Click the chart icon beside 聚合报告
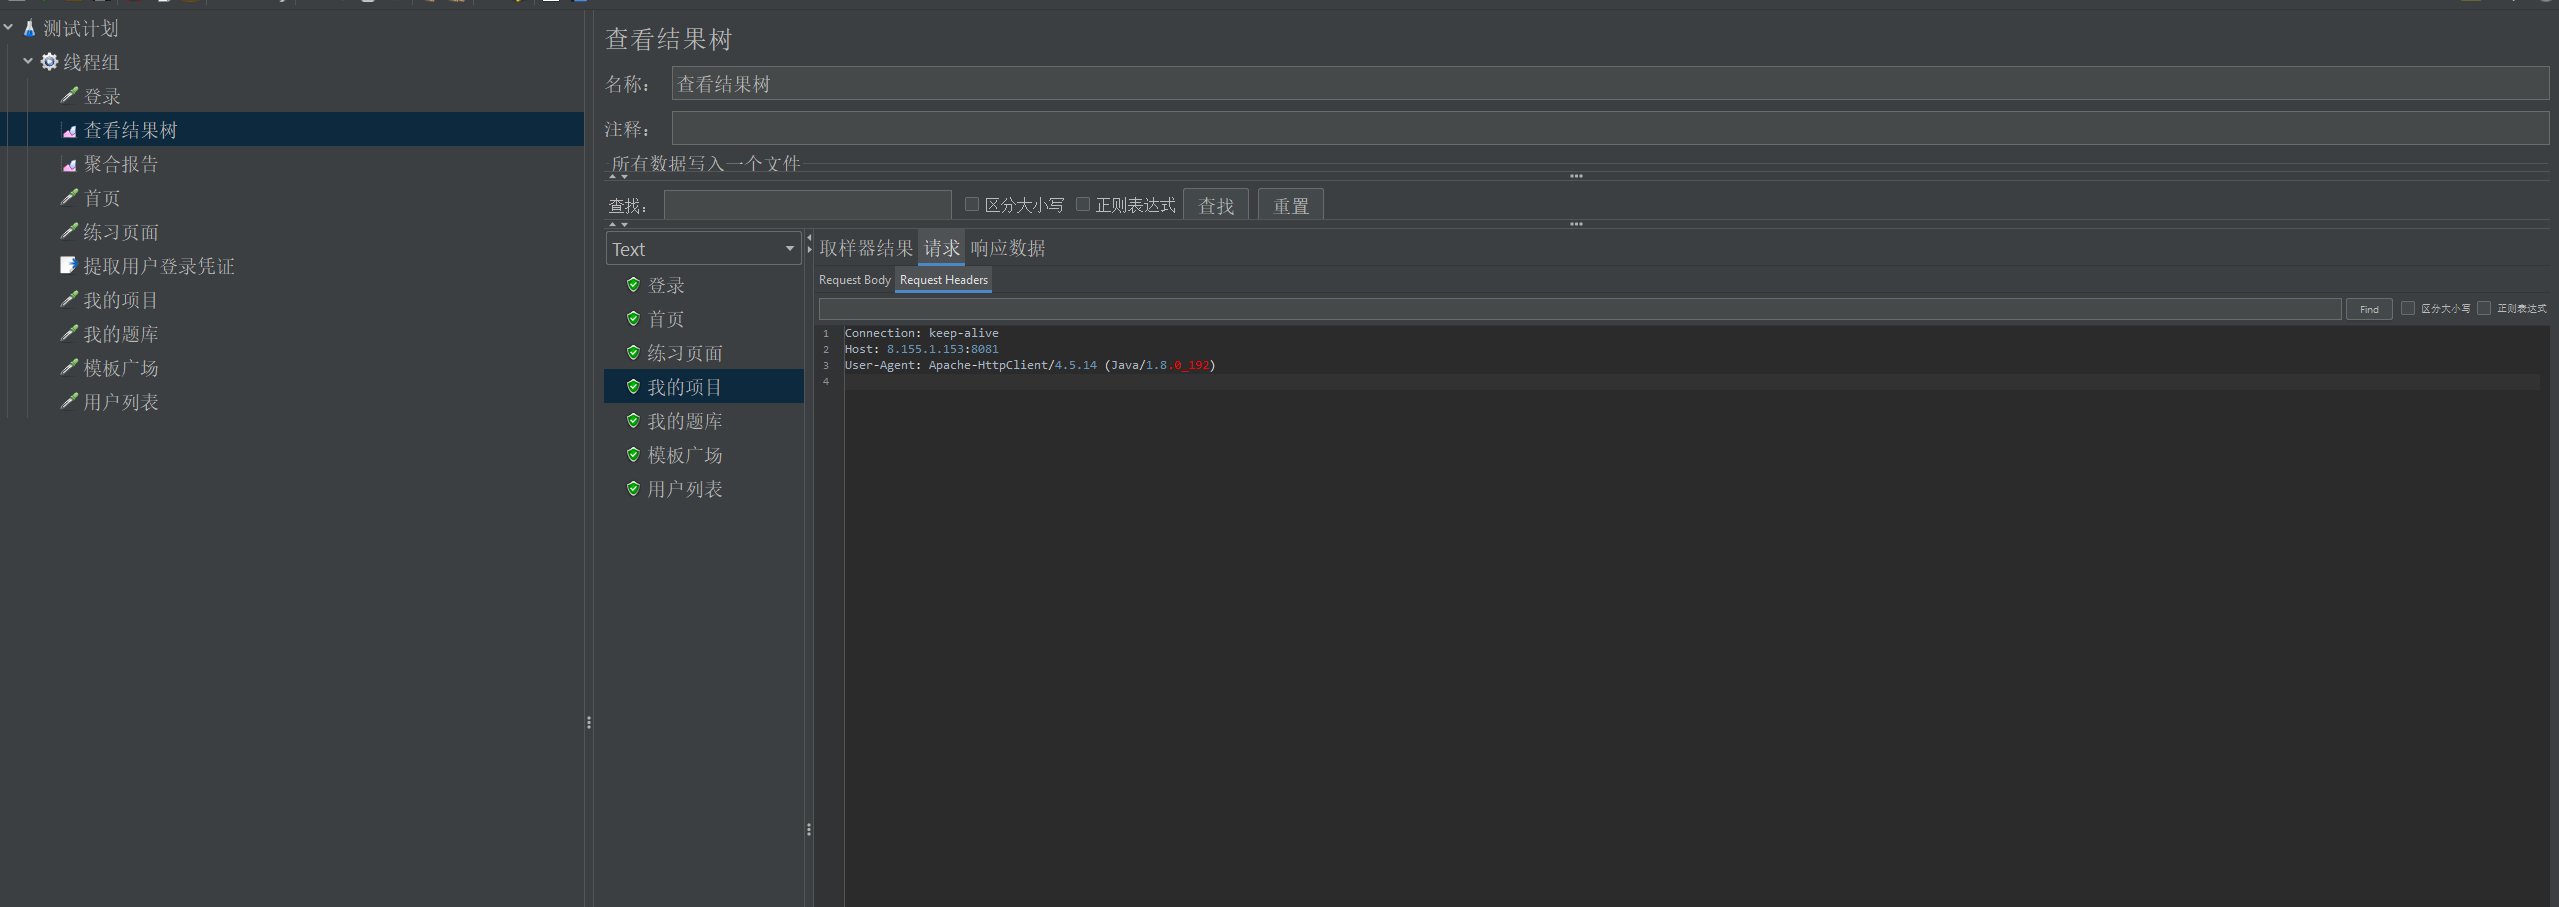 tap(69, 164)
